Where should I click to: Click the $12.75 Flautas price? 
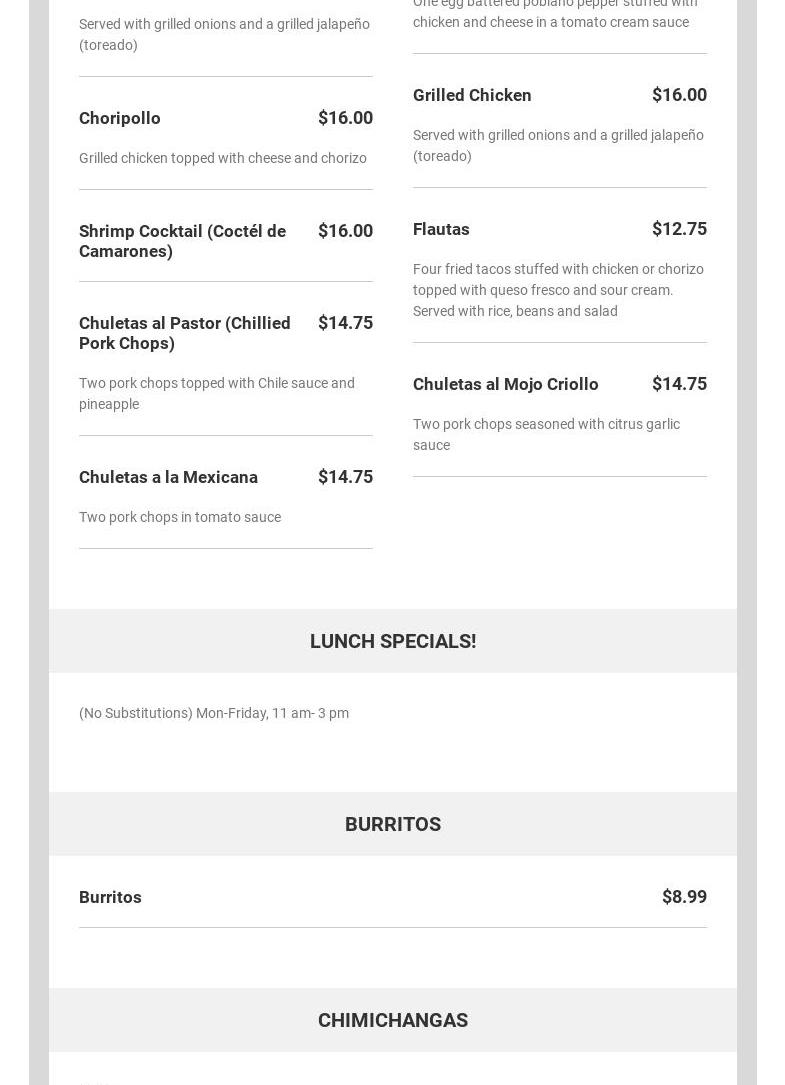pos(679,229)
